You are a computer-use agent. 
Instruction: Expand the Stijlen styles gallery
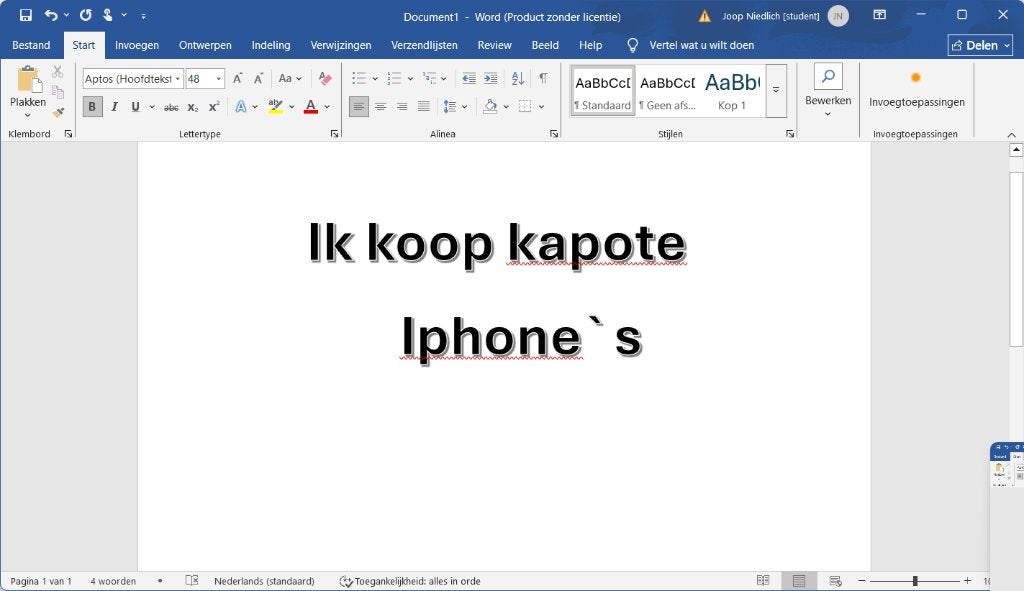[x=776, y=91]
